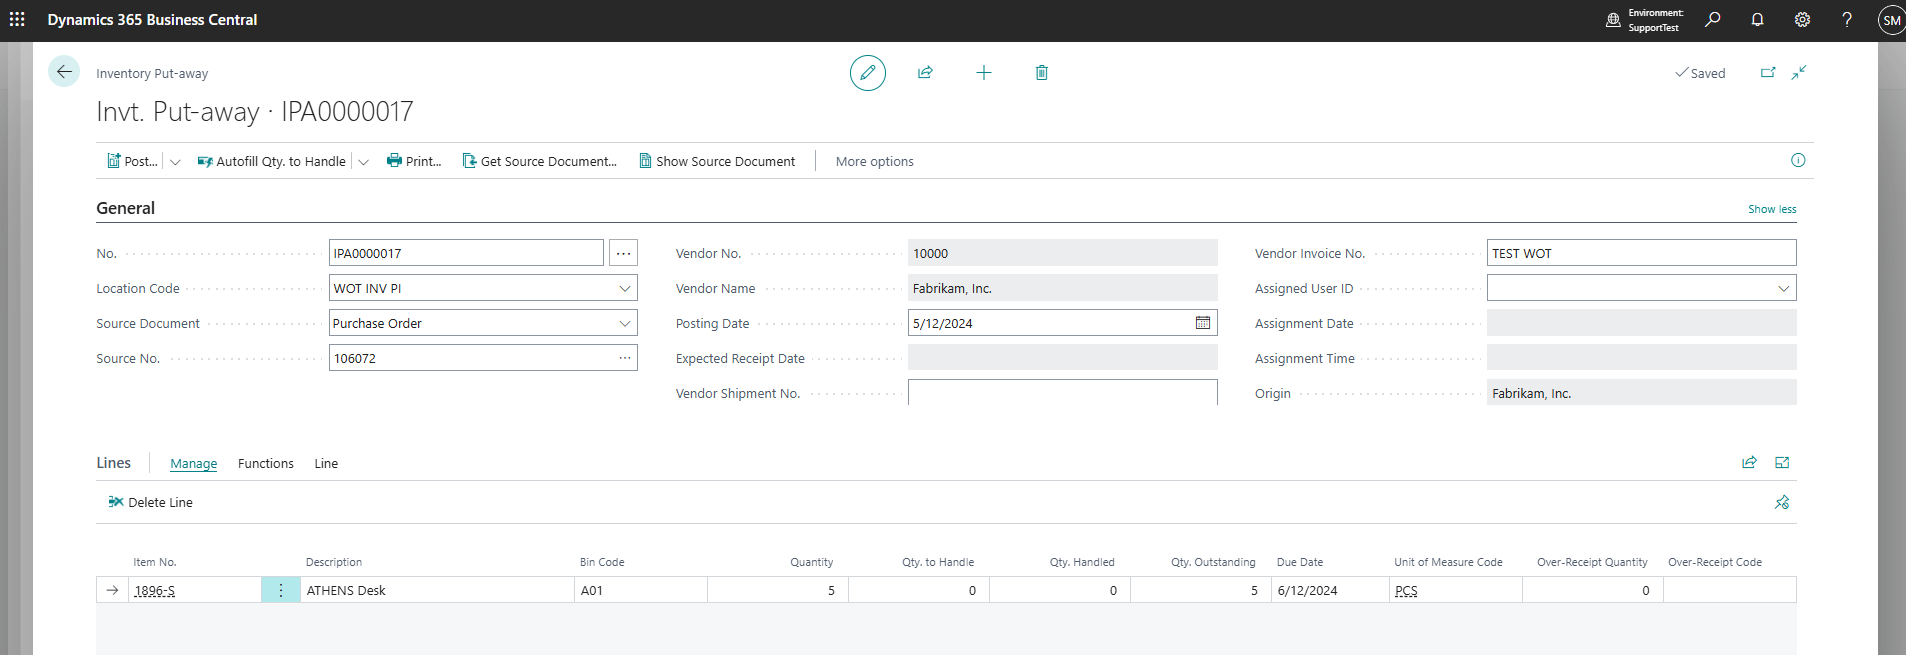
Task: Click the Vendor Invoice No. field
Action: pyautogui.click(x=1641, y=253)
